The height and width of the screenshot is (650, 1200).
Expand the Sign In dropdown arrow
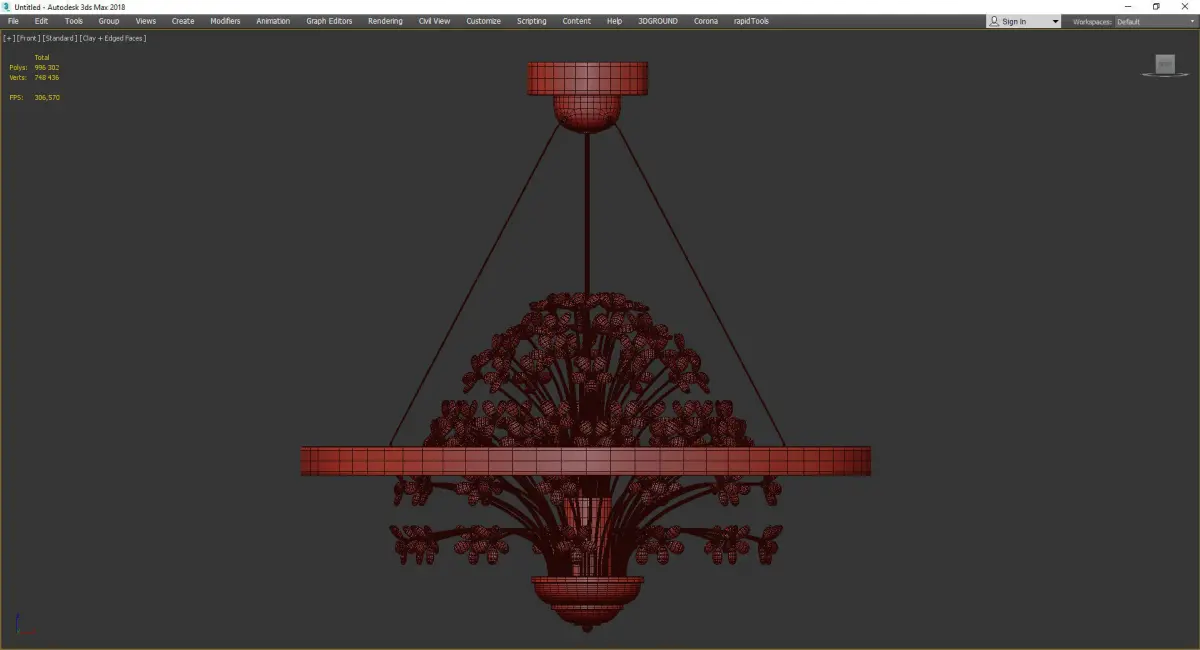point(1055,22)
